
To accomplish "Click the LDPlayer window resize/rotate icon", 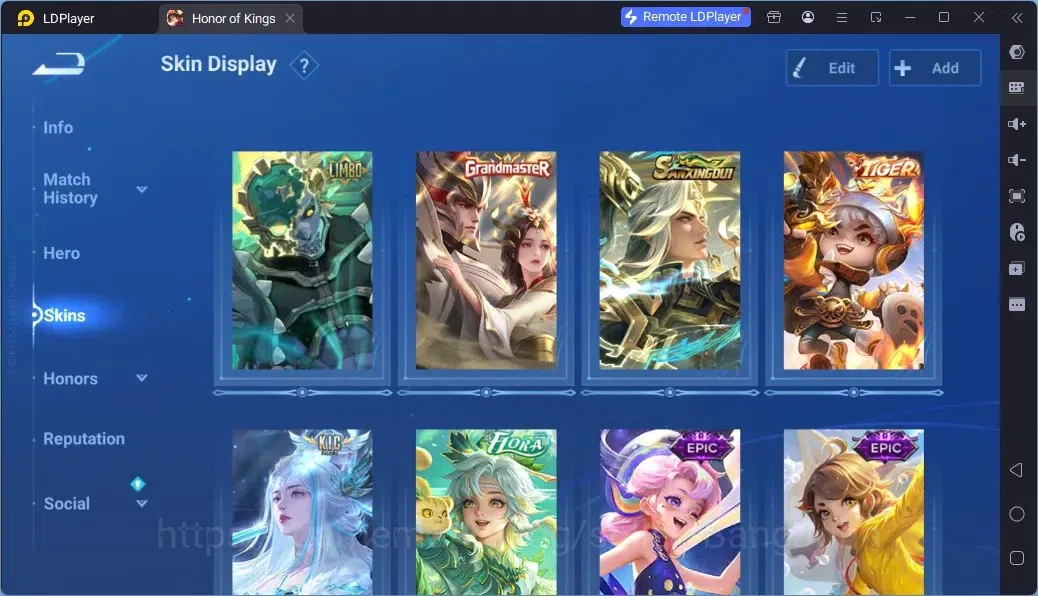I will [x=876, y=17].
